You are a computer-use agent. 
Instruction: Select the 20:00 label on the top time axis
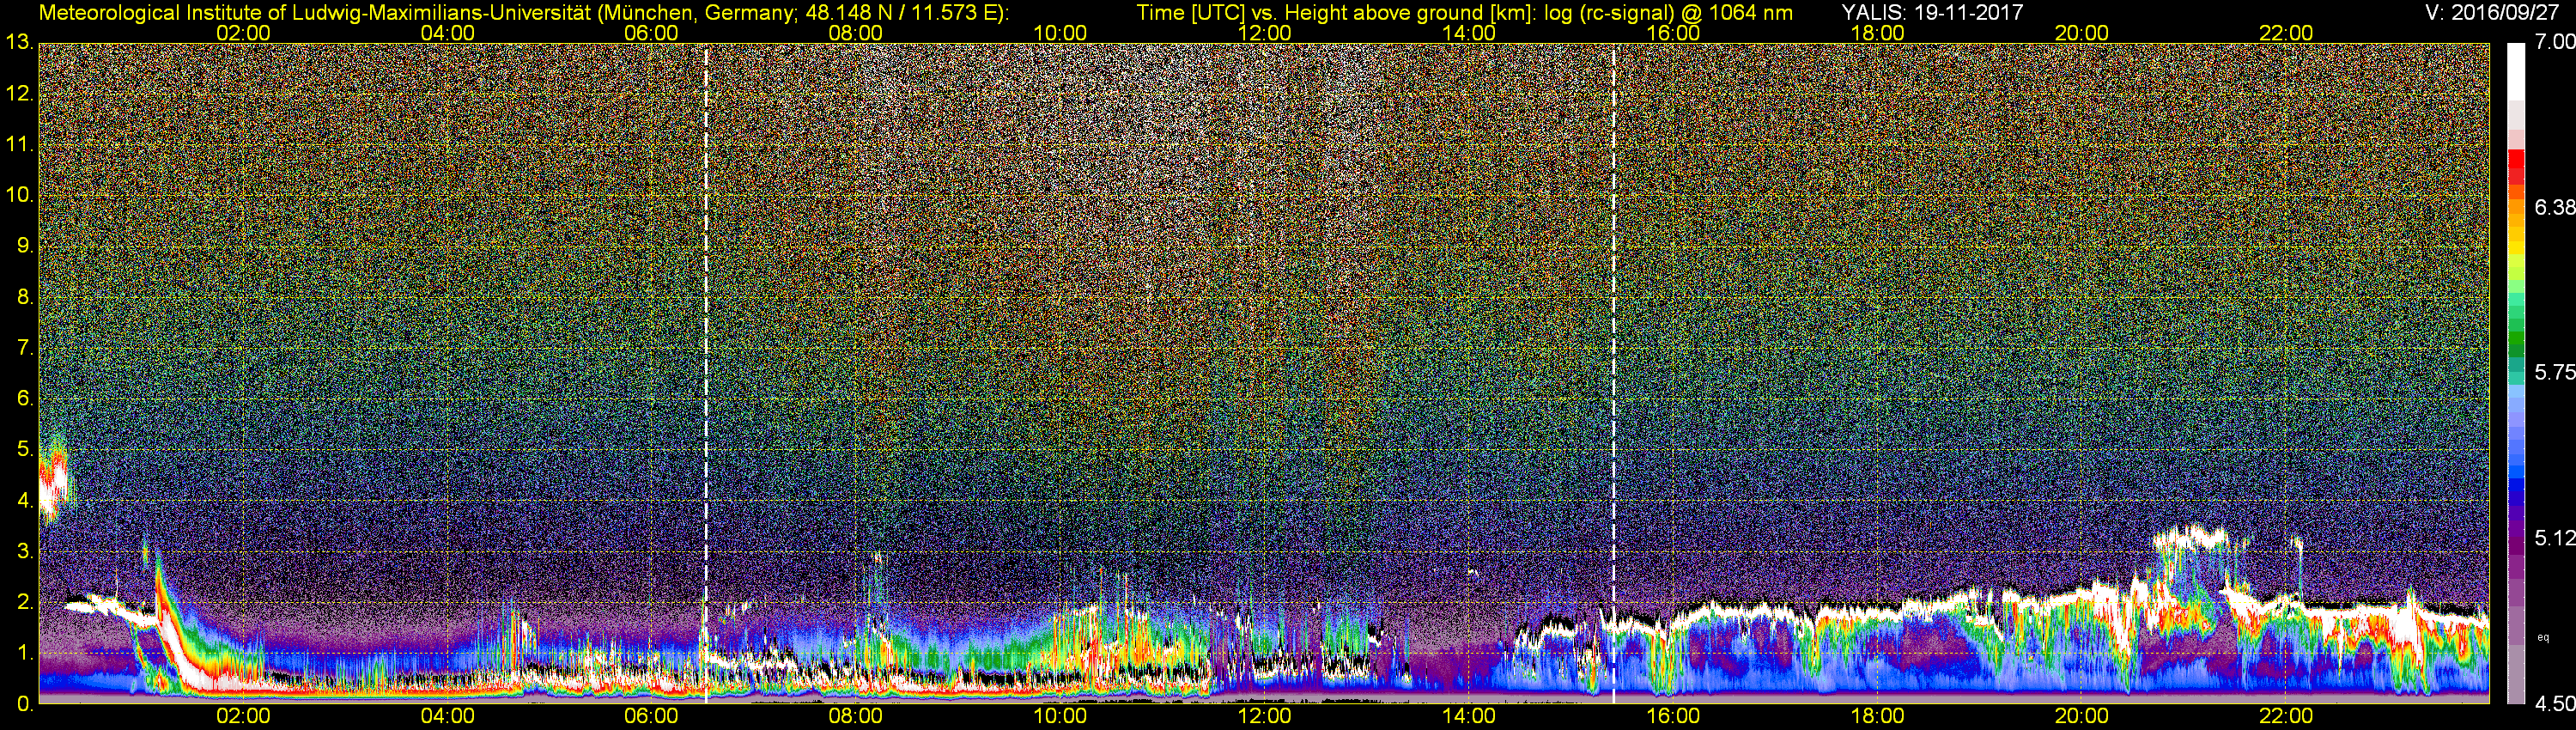click(x=2081, y=33)
